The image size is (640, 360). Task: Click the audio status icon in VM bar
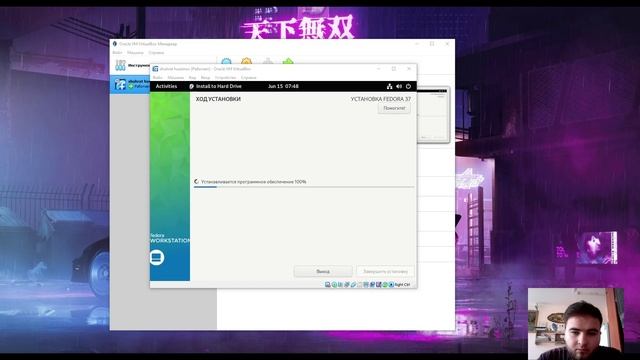pyautogui.click(x=340, y=284)
